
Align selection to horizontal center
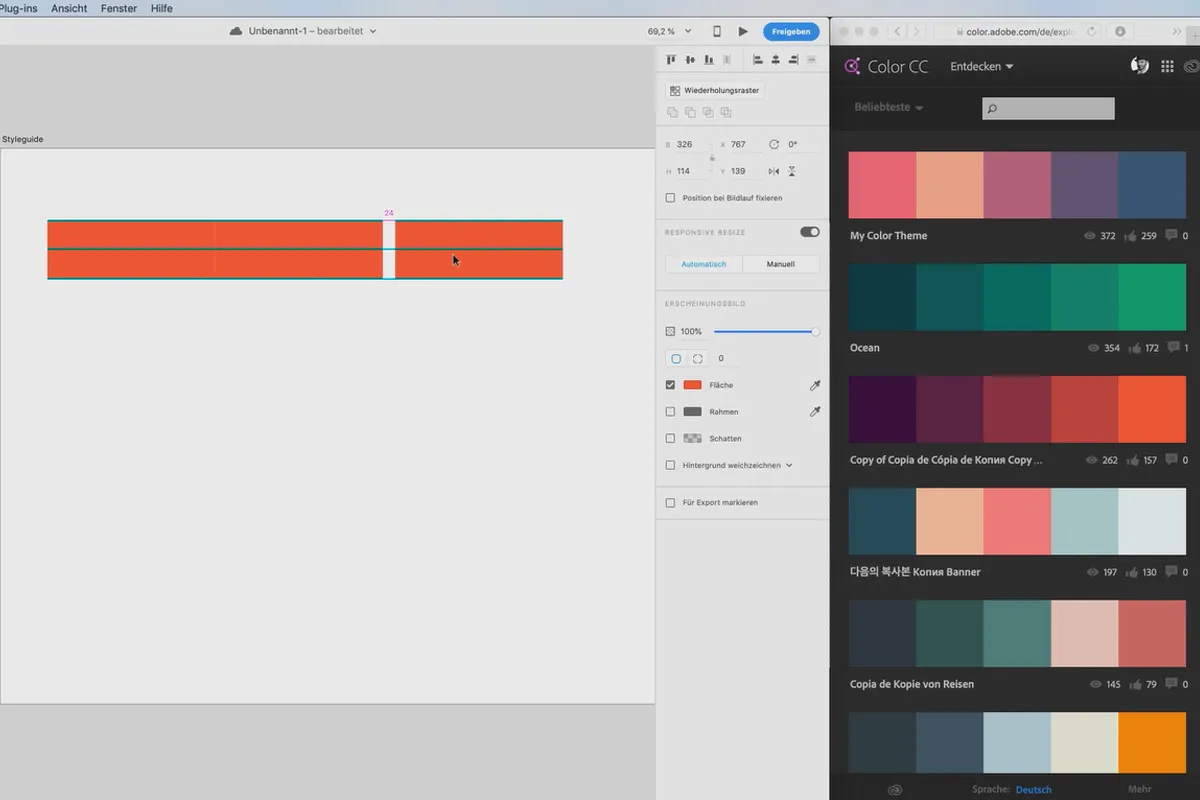pyautogui.click(x=775, y=60)
